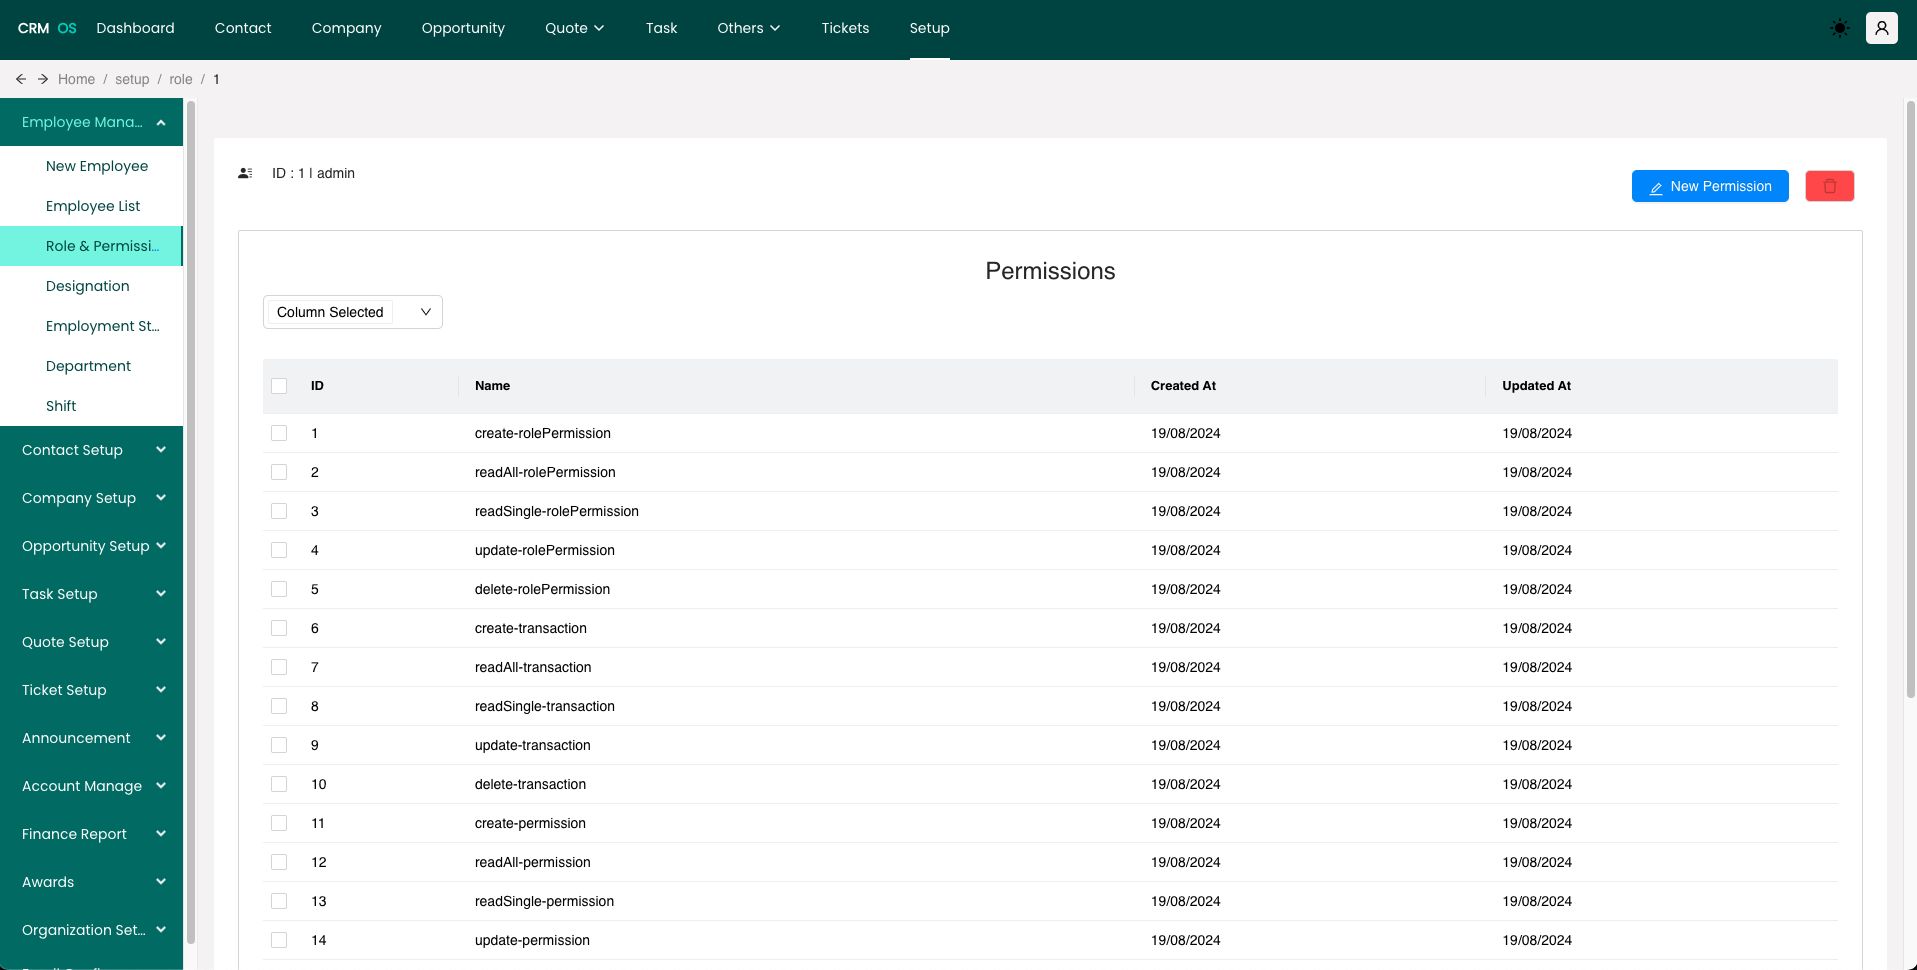Toggle light/dark theme sun icon
Screen dimensions: 1917x970
click(1839, 28)
